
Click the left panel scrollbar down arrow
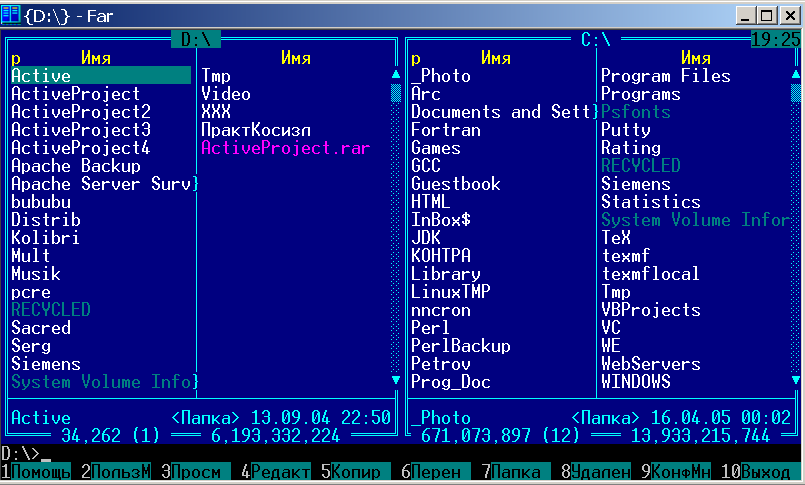pyautogui.click(x=396, y=380)
